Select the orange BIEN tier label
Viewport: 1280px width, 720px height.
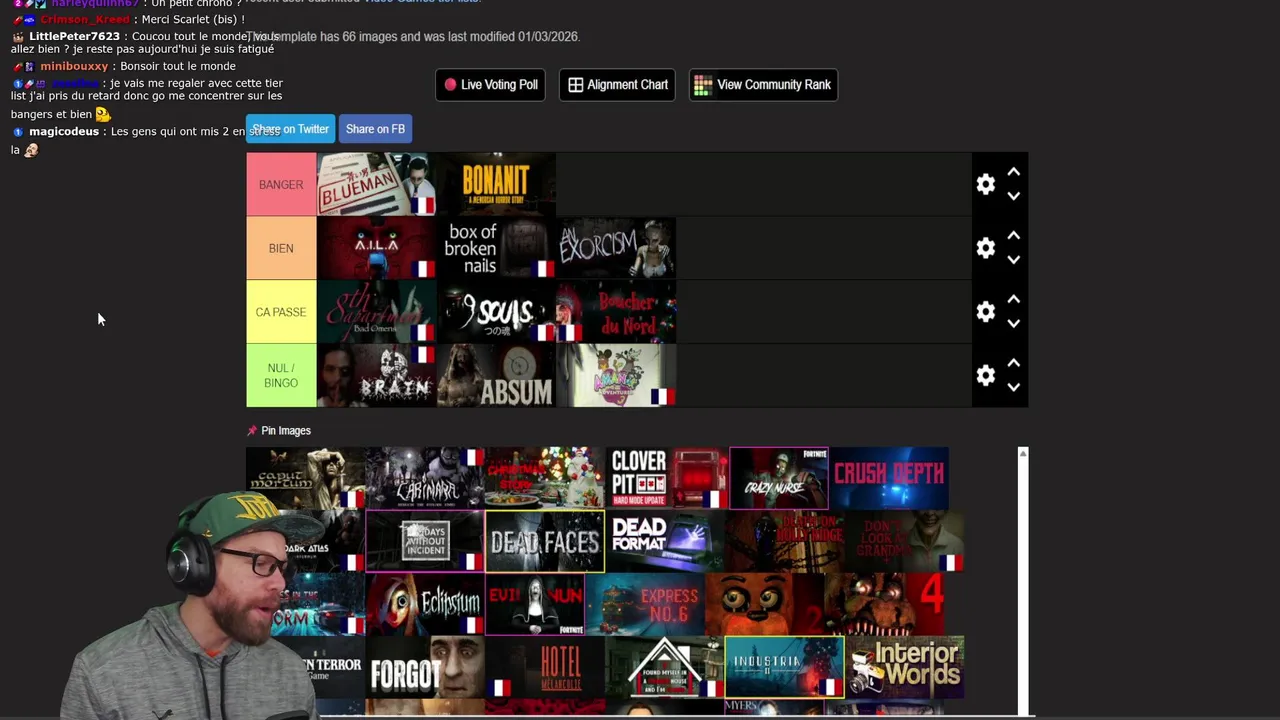point(281,248)
